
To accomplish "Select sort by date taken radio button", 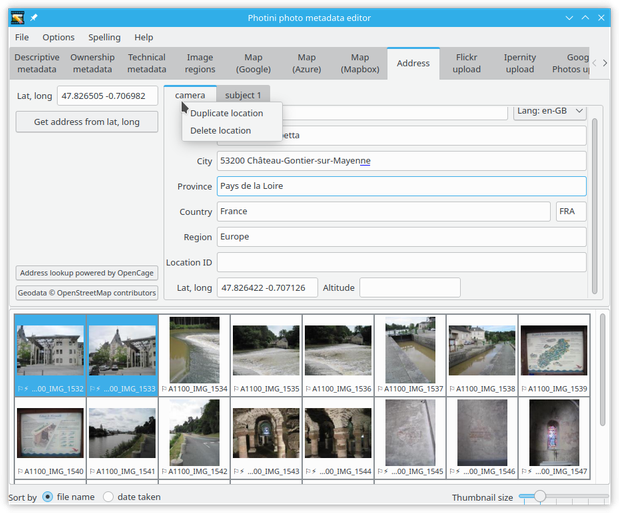I will [108, 496].
